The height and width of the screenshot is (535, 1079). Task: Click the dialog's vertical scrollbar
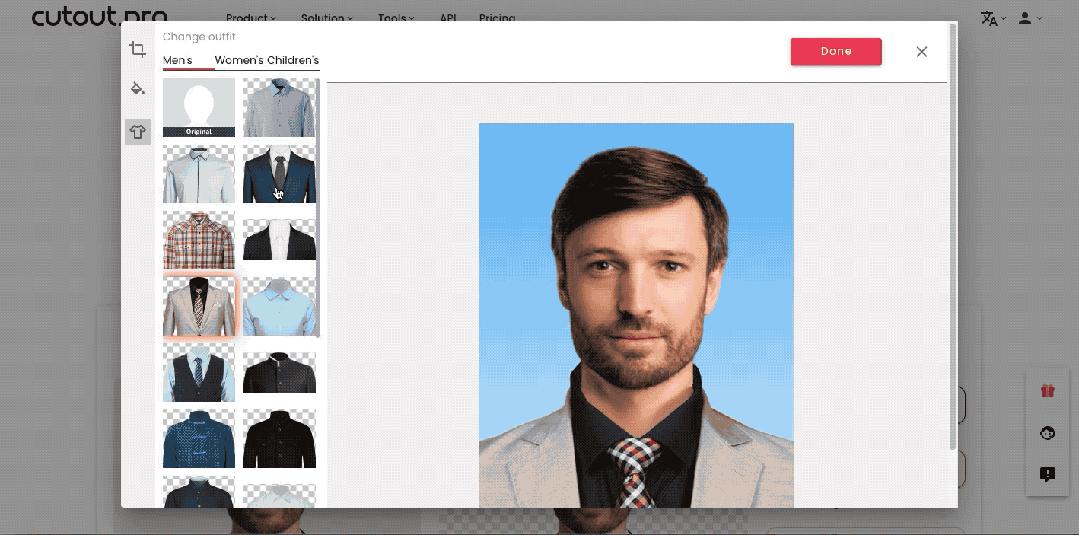[x=952, y=238]
